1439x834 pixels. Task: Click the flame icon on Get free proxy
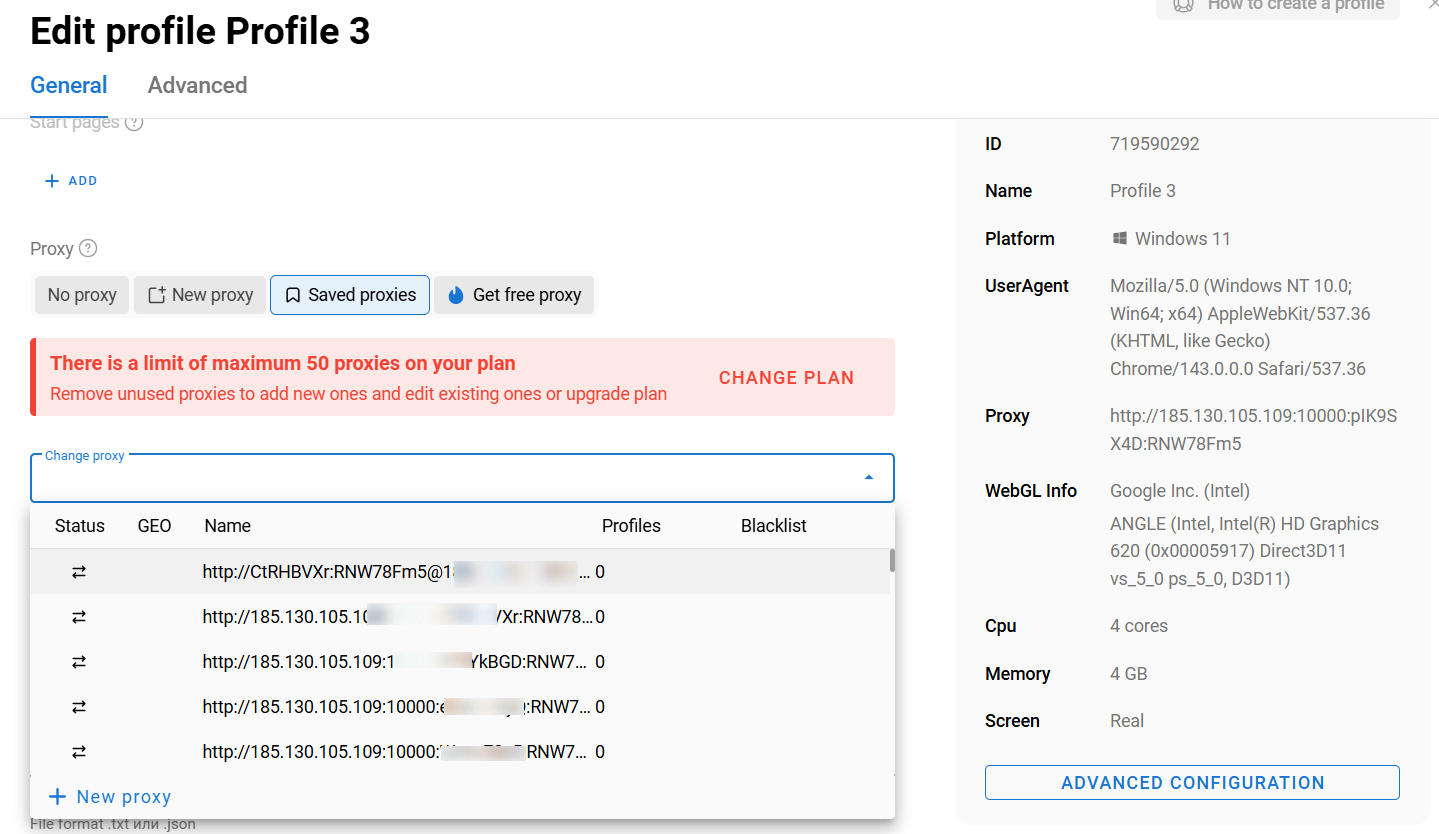[456, 295]
